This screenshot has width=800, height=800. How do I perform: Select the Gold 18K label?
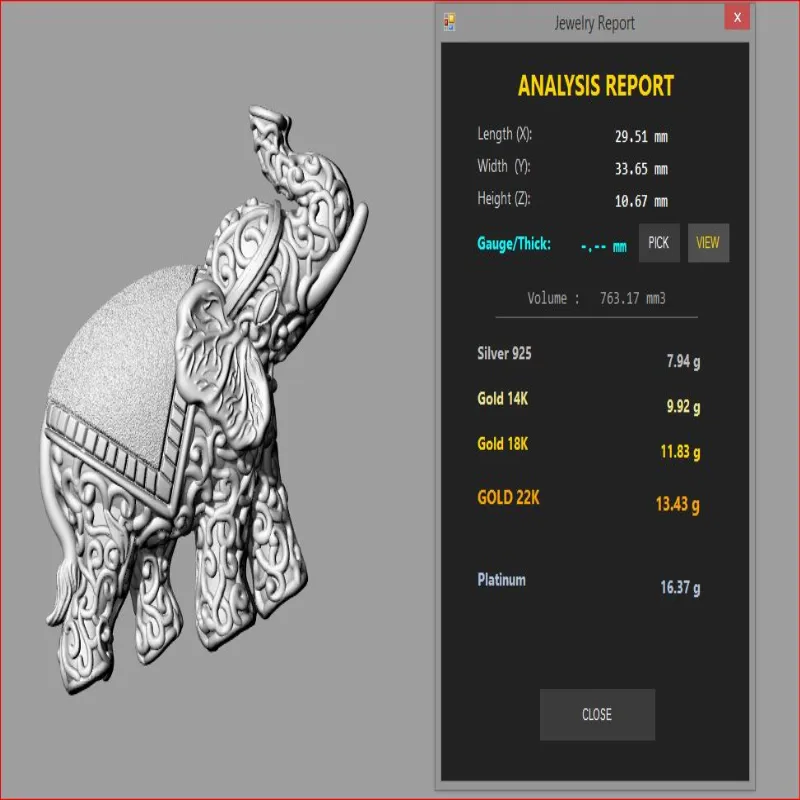click(x=503, y=444)
